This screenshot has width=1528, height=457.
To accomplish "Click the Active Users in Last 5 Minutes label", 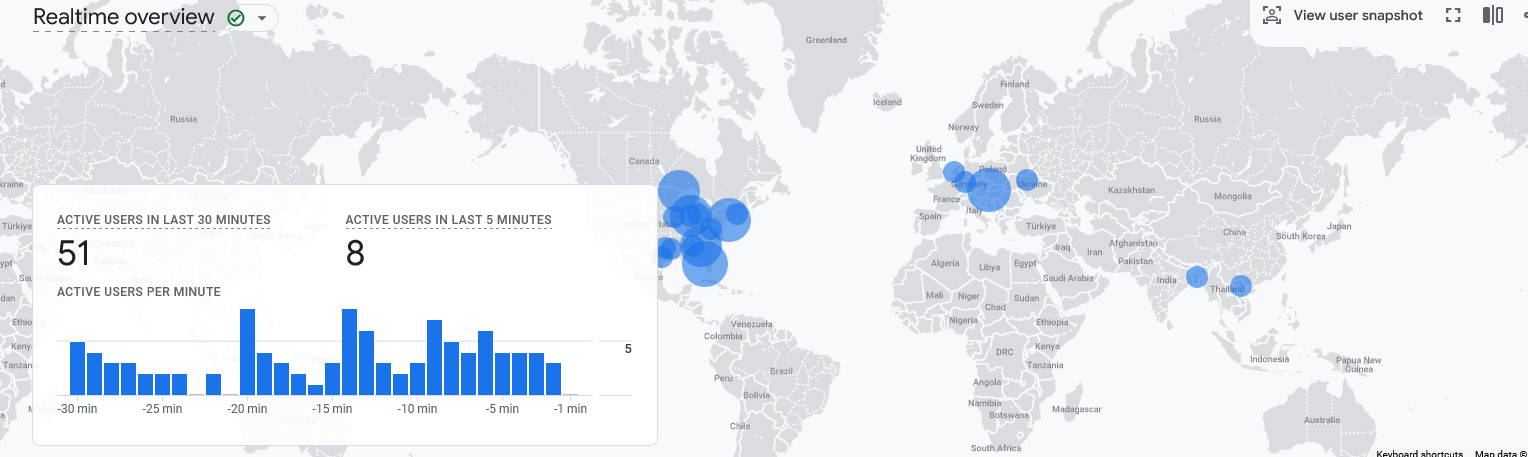I will (x=449, y=220).
